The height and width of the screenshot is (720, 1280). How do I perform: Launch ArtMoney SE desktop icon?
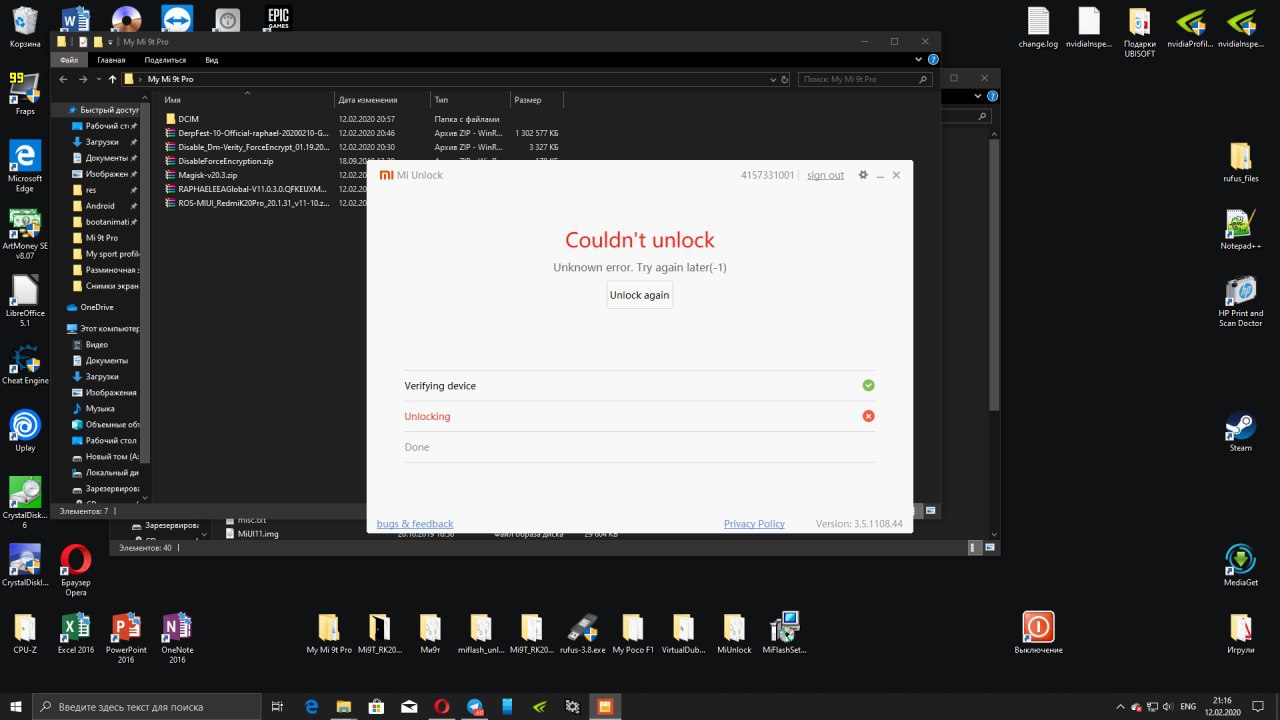point(25,233)
